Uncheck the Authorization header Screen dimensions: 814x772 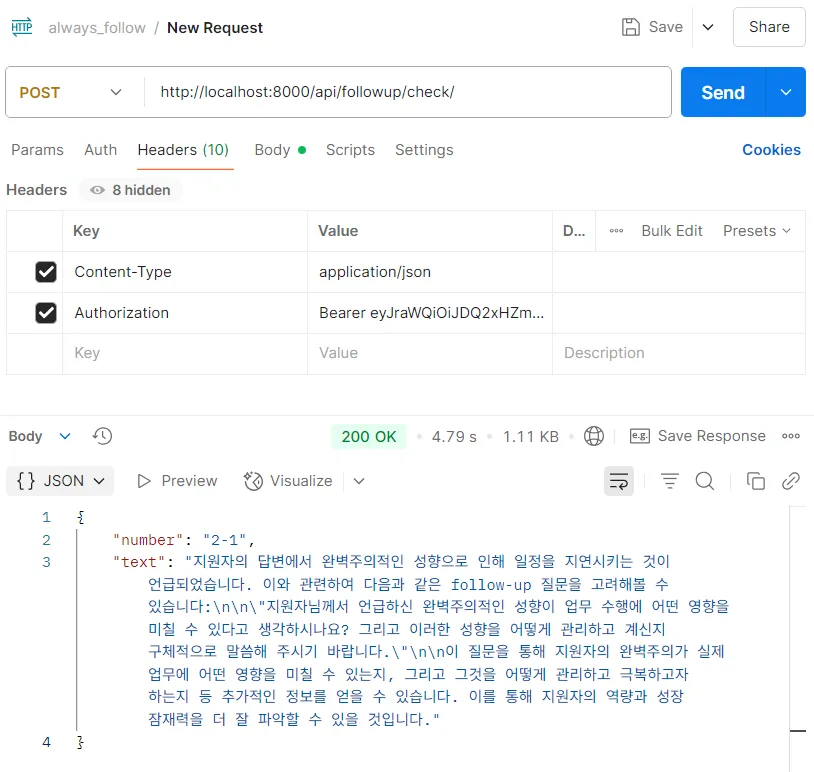point(46,313)
